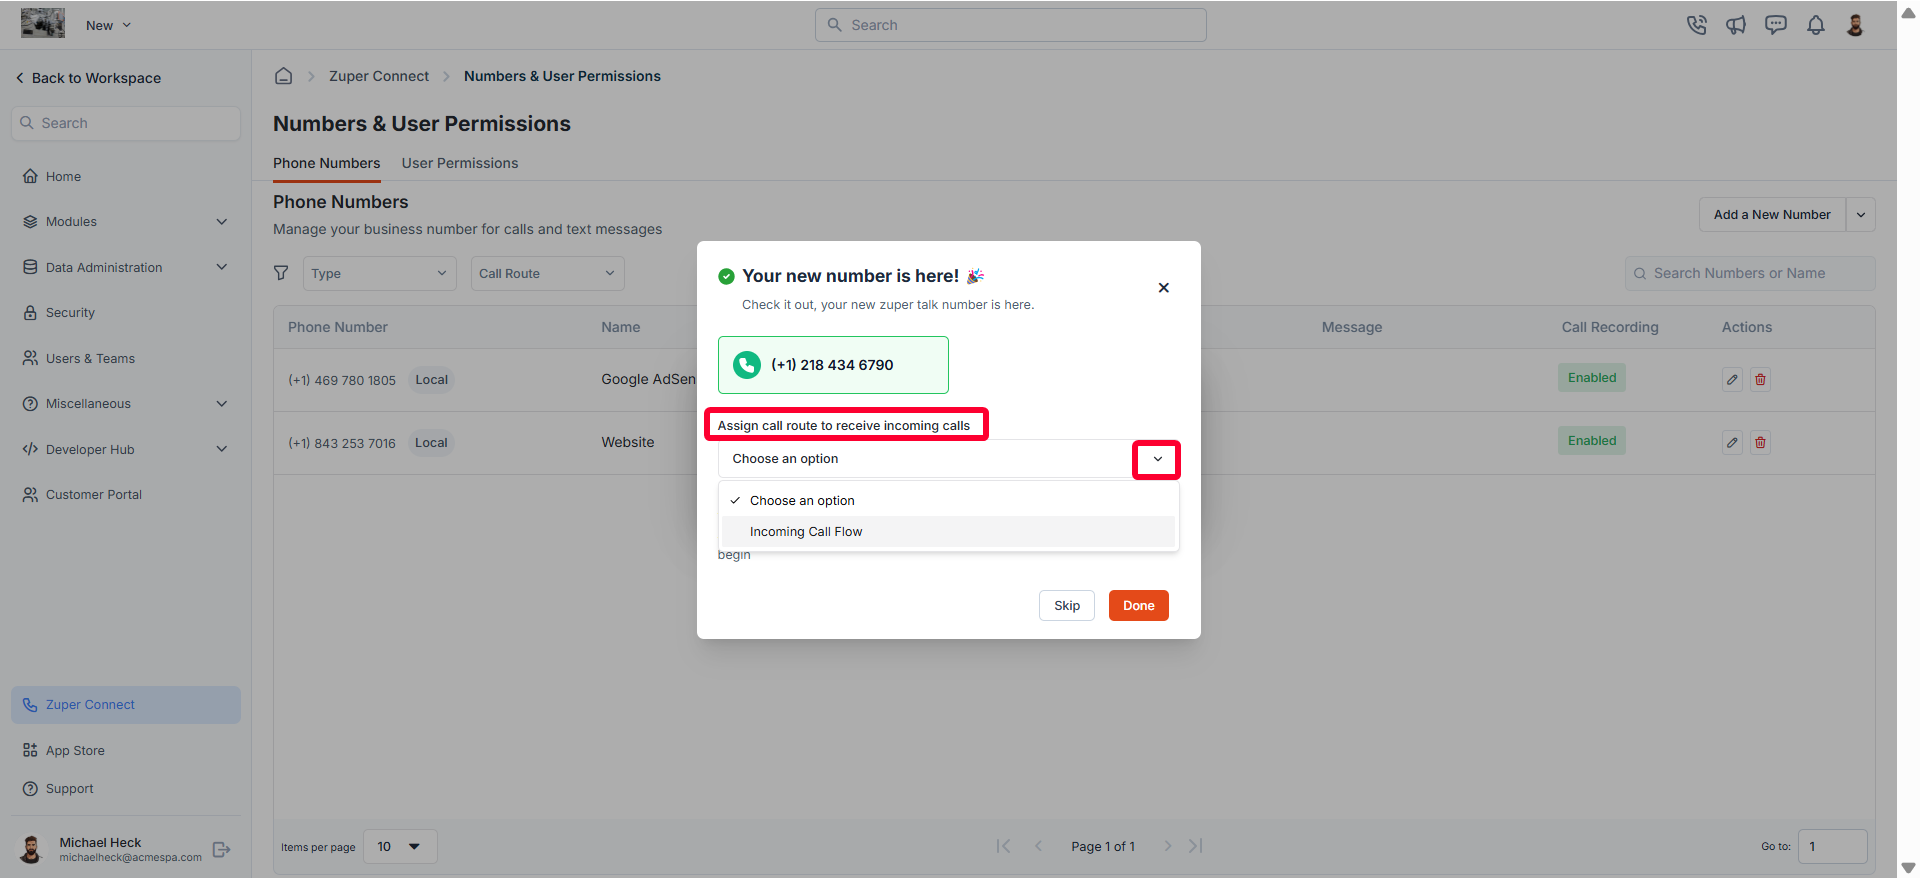Select Incoming Call Flow option
The image size is (1920, 878).
click(948, 532)
